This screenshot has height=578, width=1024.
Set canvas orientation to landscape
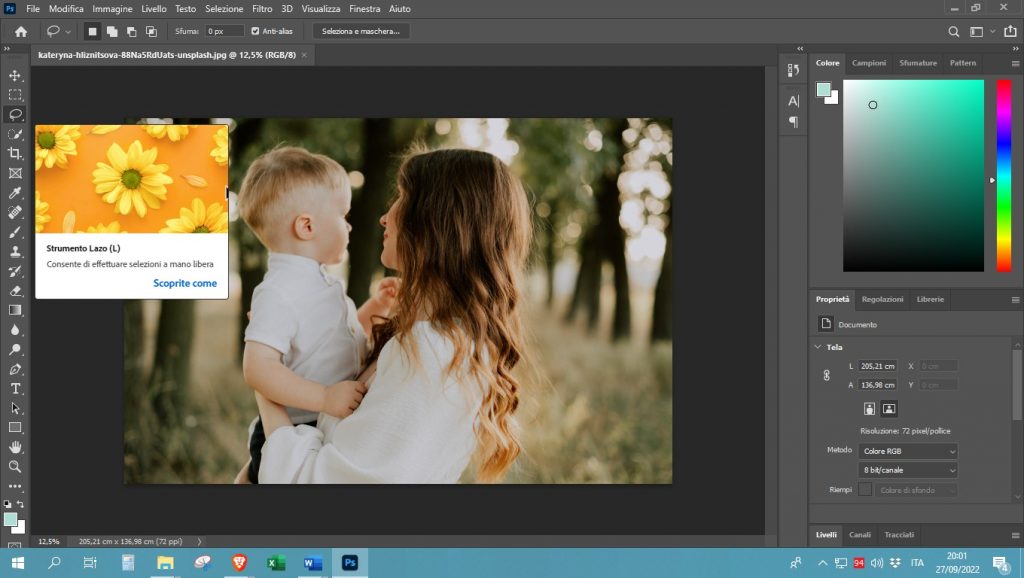point(889,408)
